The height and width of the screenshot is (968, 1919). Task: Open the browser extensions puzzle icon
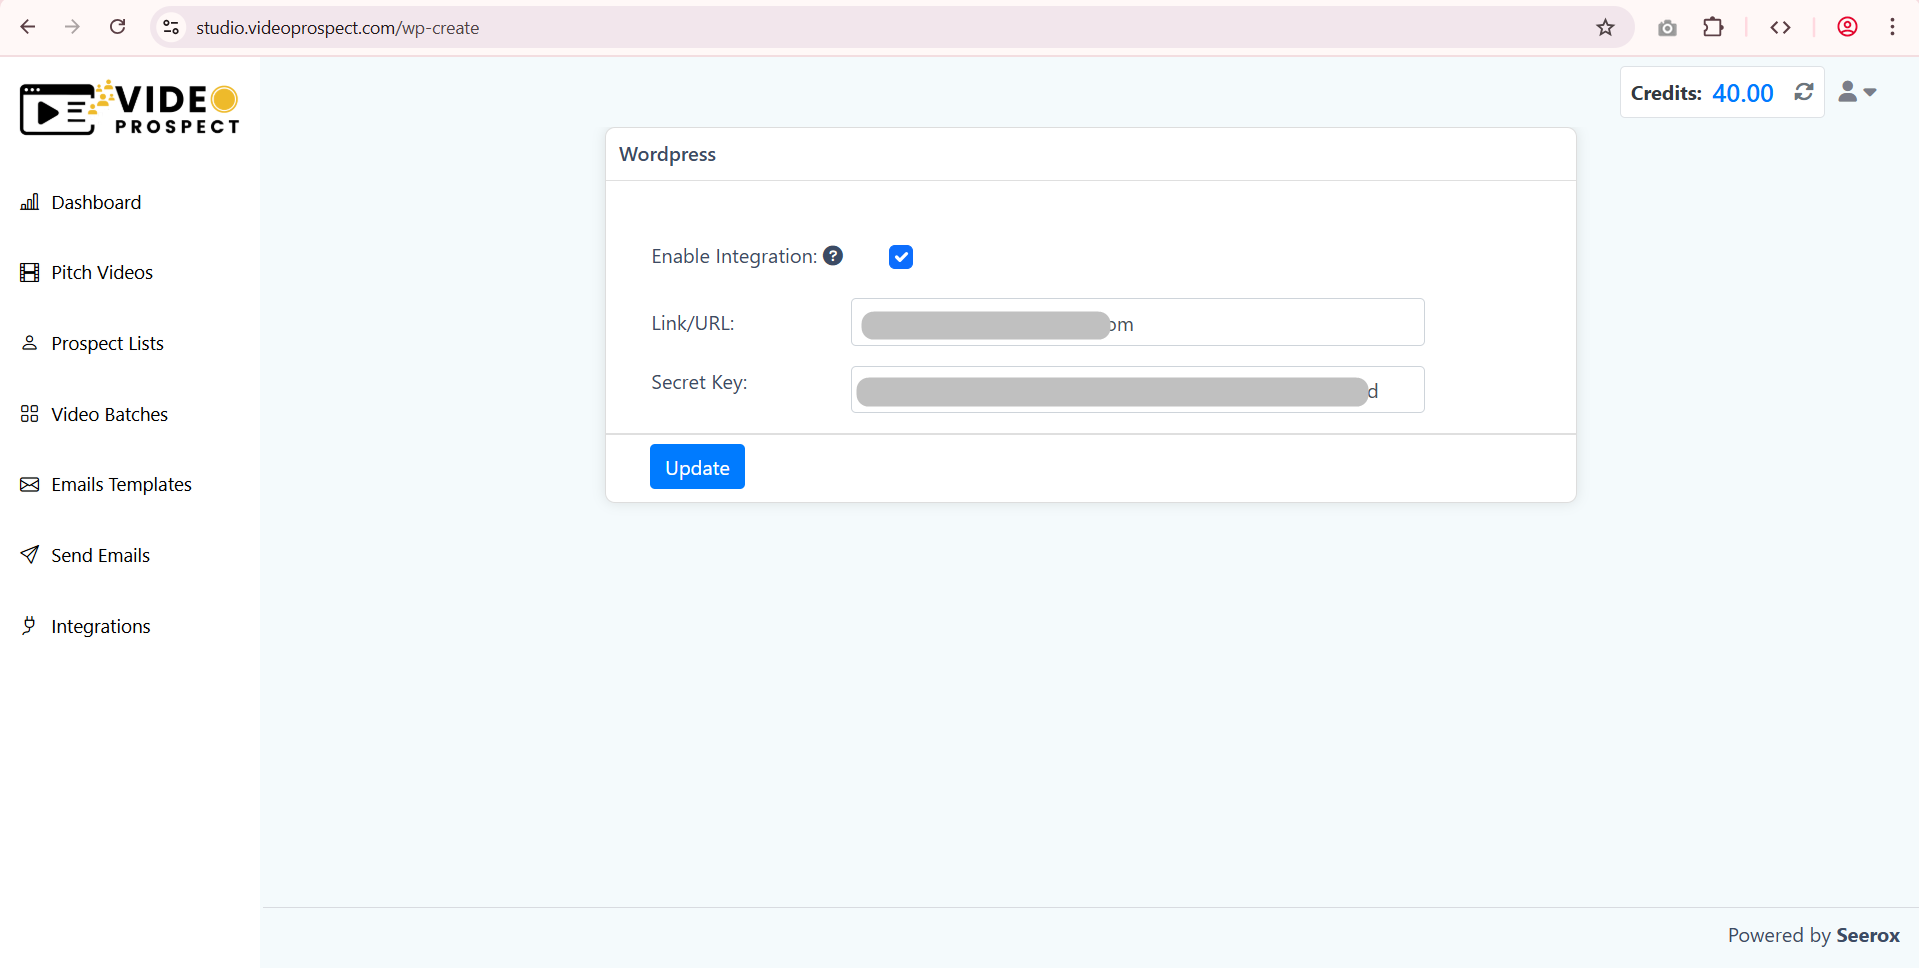pos(1713,27)
